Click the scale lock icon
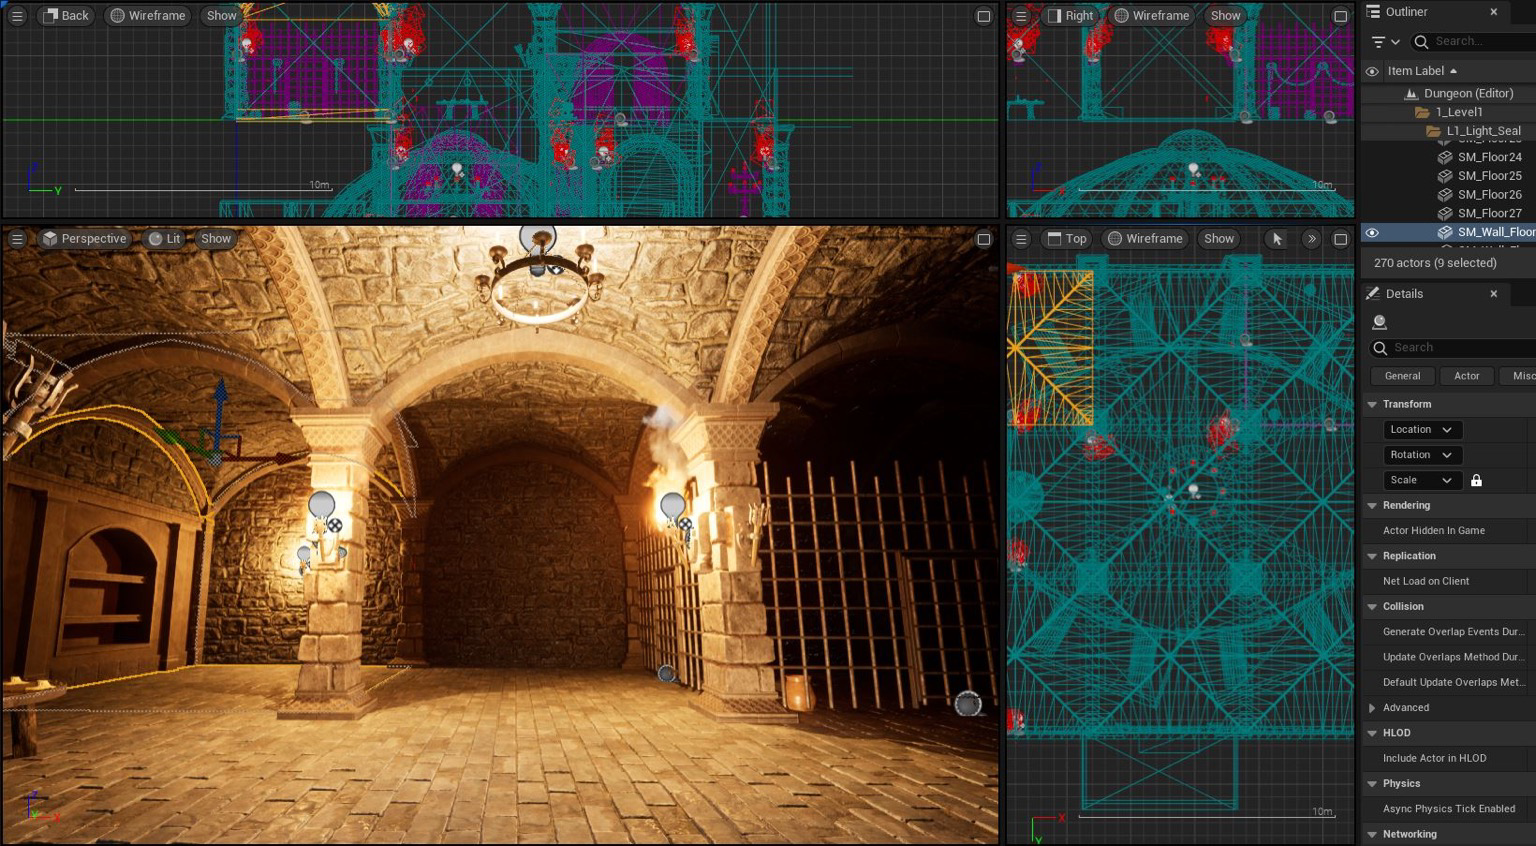The image size is (1536, 846). pos(1476,480)
